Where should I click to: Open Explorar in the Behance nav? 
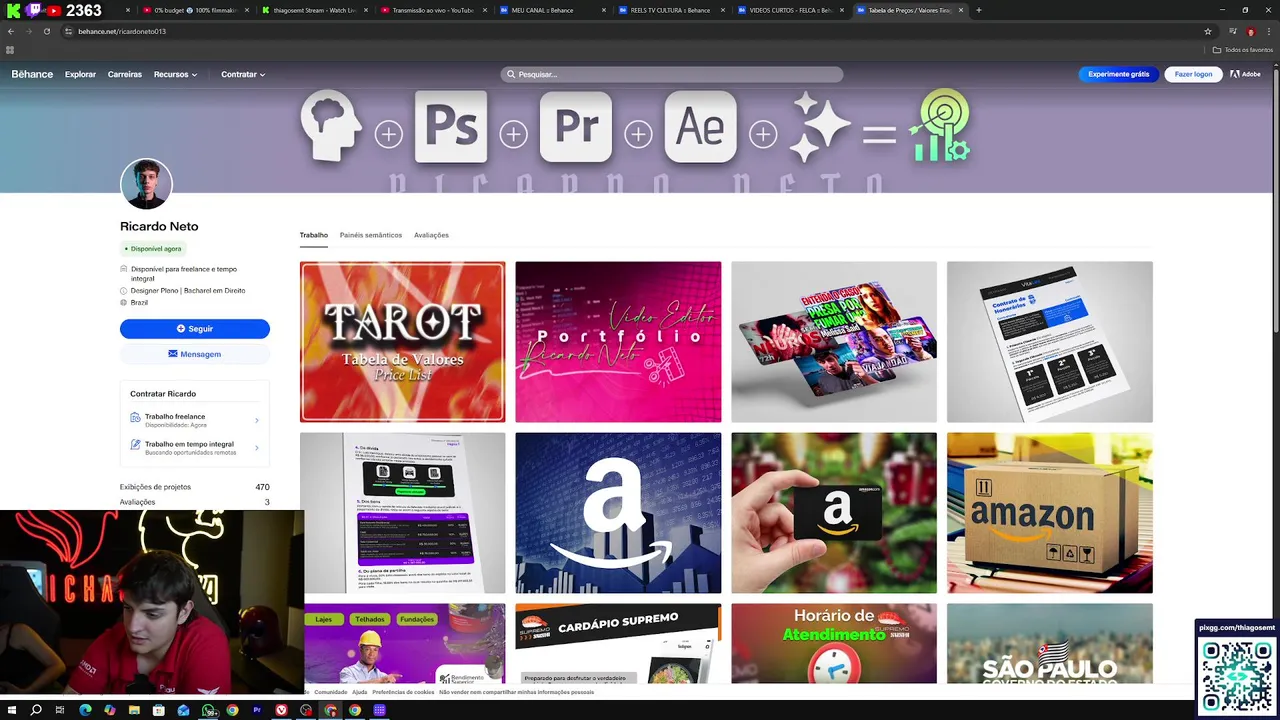(x=80, y=74)
